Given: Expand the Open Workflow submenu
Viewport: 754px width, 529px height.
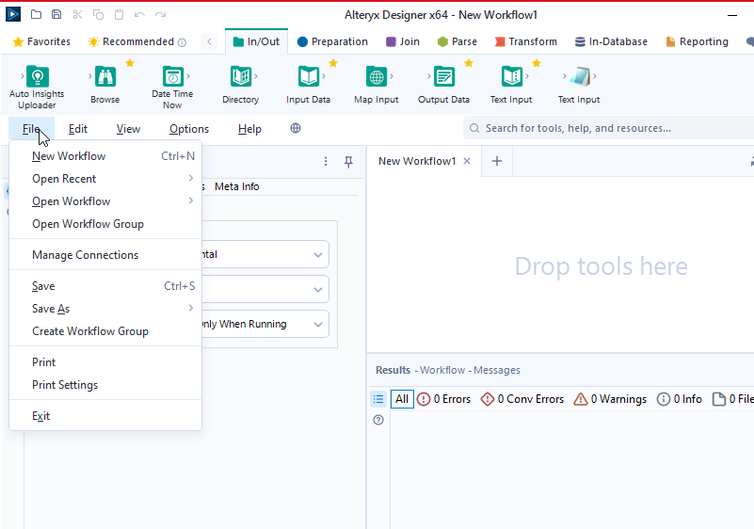Looking at the screenshot, I should pyautogui.click(x=105, y=202).
